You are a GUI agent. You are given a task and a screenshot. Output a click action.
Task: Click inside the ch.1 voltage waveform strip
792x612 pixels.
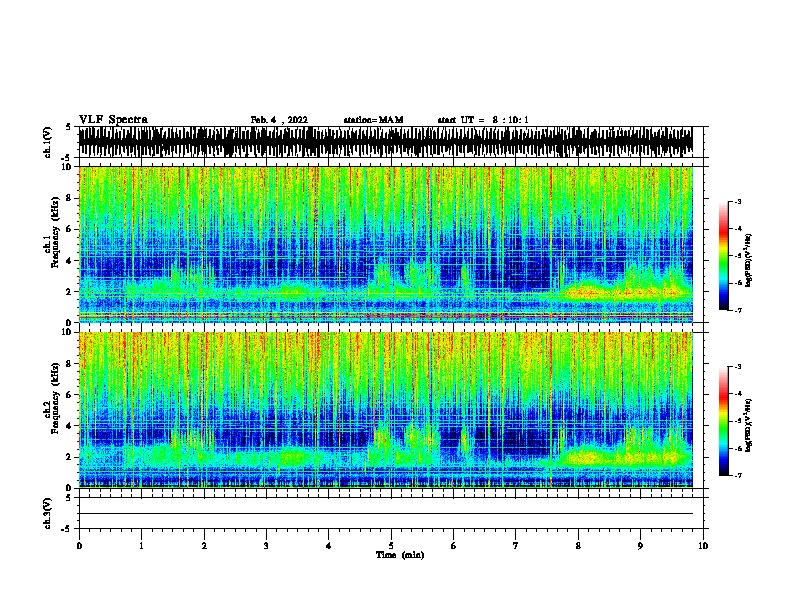tap(386, 142)
